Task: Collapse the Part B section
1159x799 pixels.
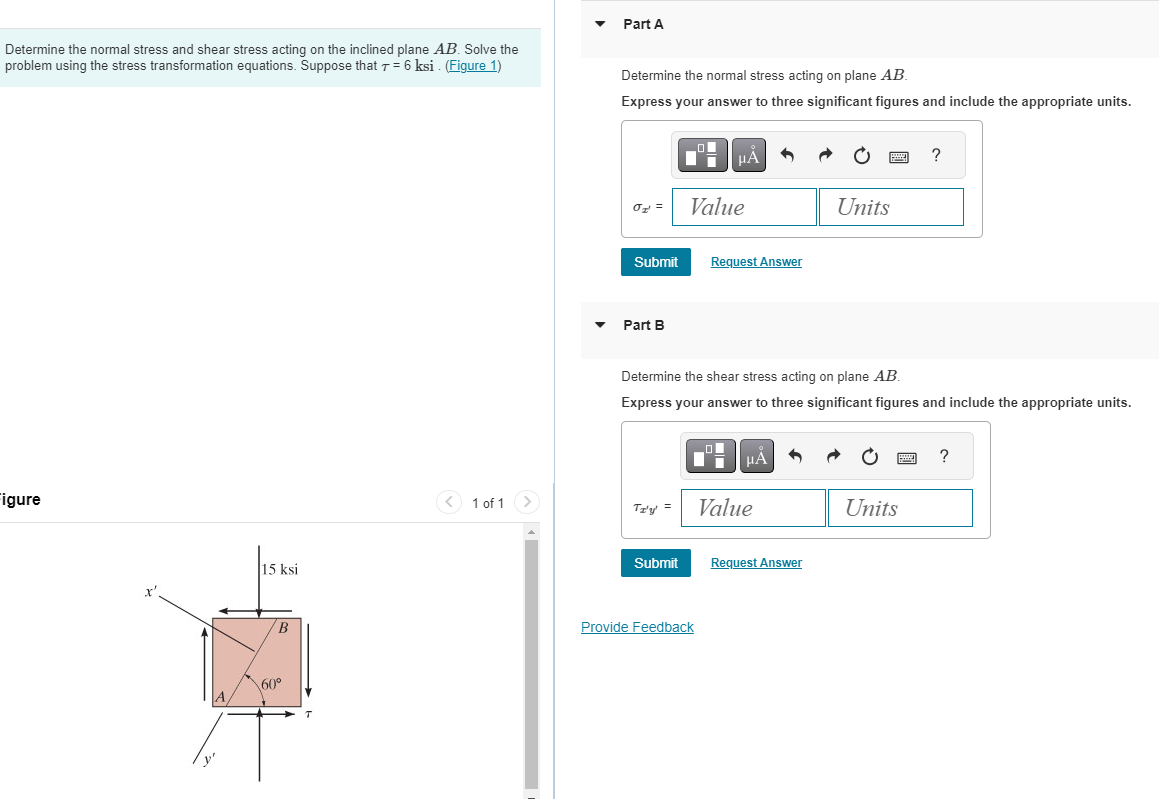Action: 600,324
